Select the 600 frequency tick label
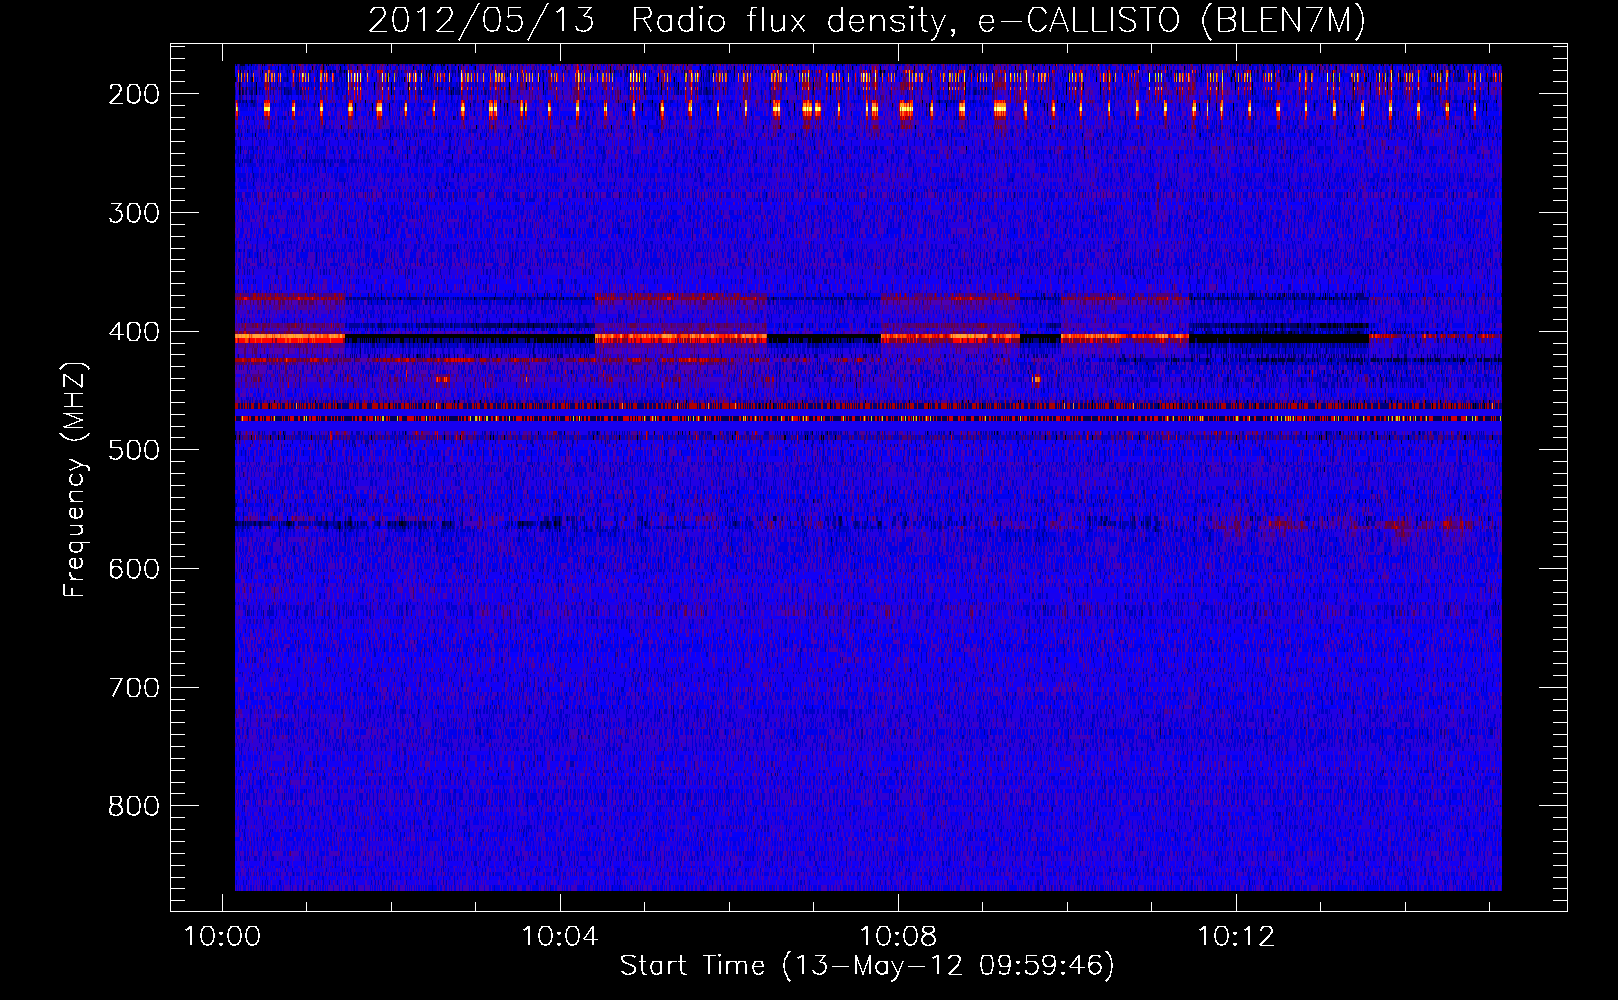Image resolution: width=1618 pixels, height=1000 pixels. coord(133,569)
